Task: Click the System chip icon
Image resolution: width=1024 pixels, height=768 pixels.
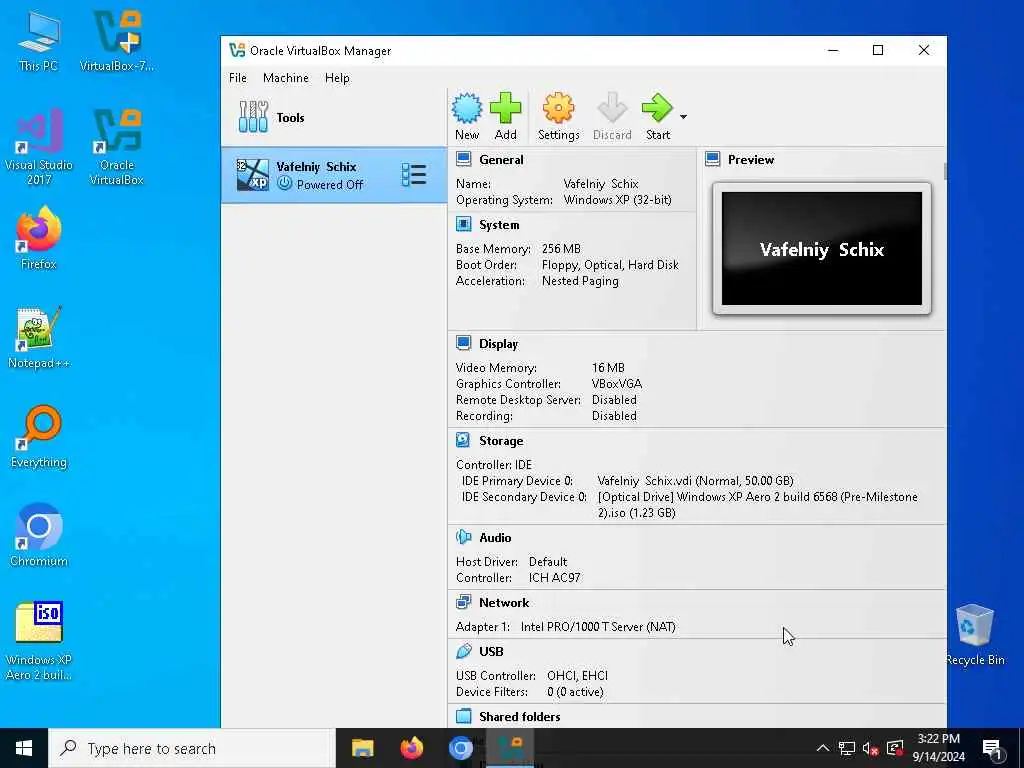Action: pyautogui.click(x=464, y=225)
